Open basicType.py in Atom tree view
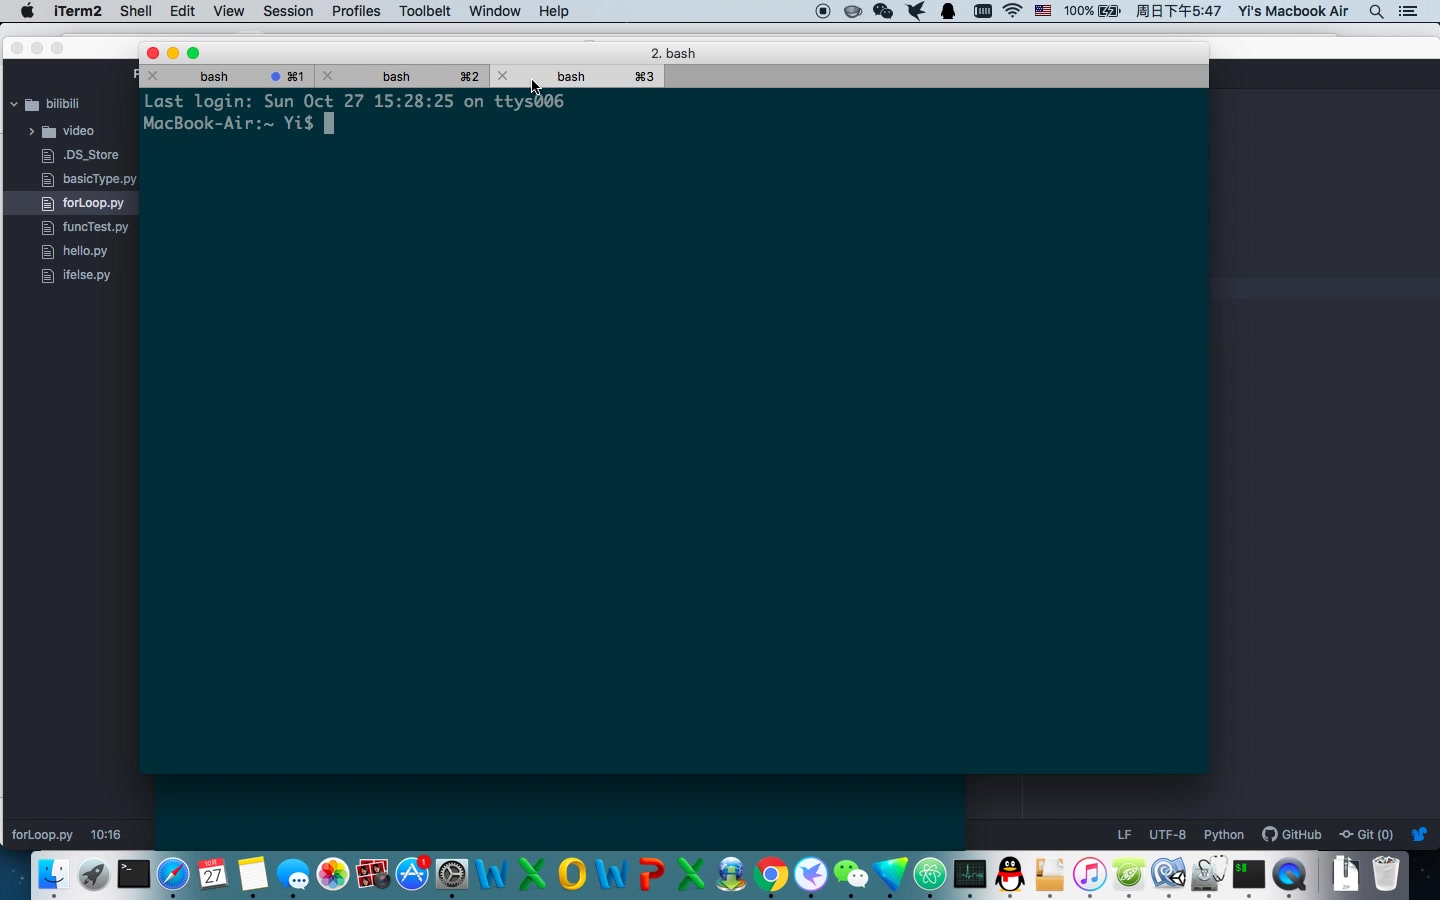The width and height of the screenshot is (1440, 900). click(98, 179)
